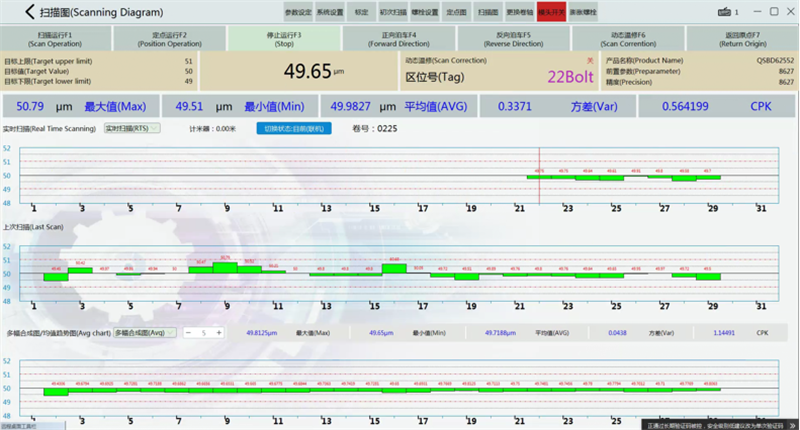Open the 系统设置 menu item
The width and height of the screenshot is (800, 430).
point(329,12)
